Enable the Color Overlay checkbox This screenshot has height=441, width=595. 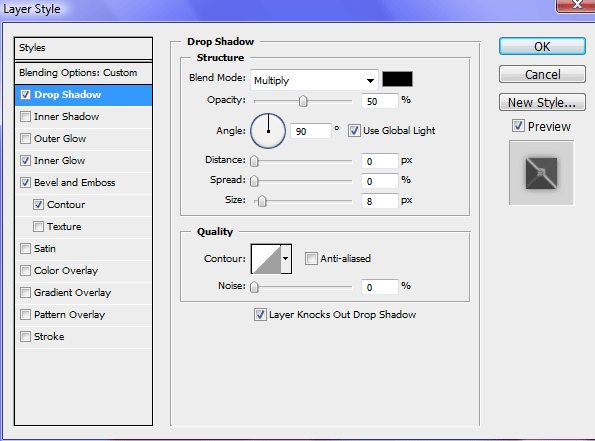[25, 271]
